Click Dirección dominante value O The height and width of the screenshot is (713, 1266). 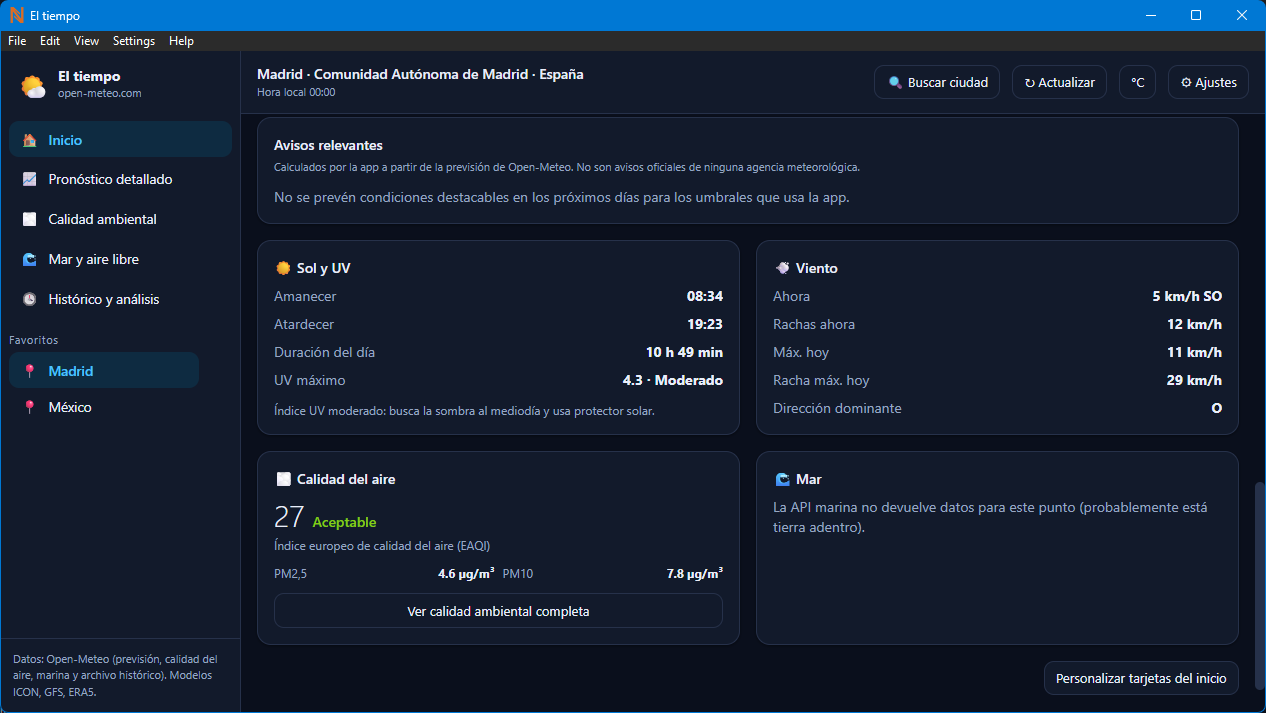point(1217,408)
